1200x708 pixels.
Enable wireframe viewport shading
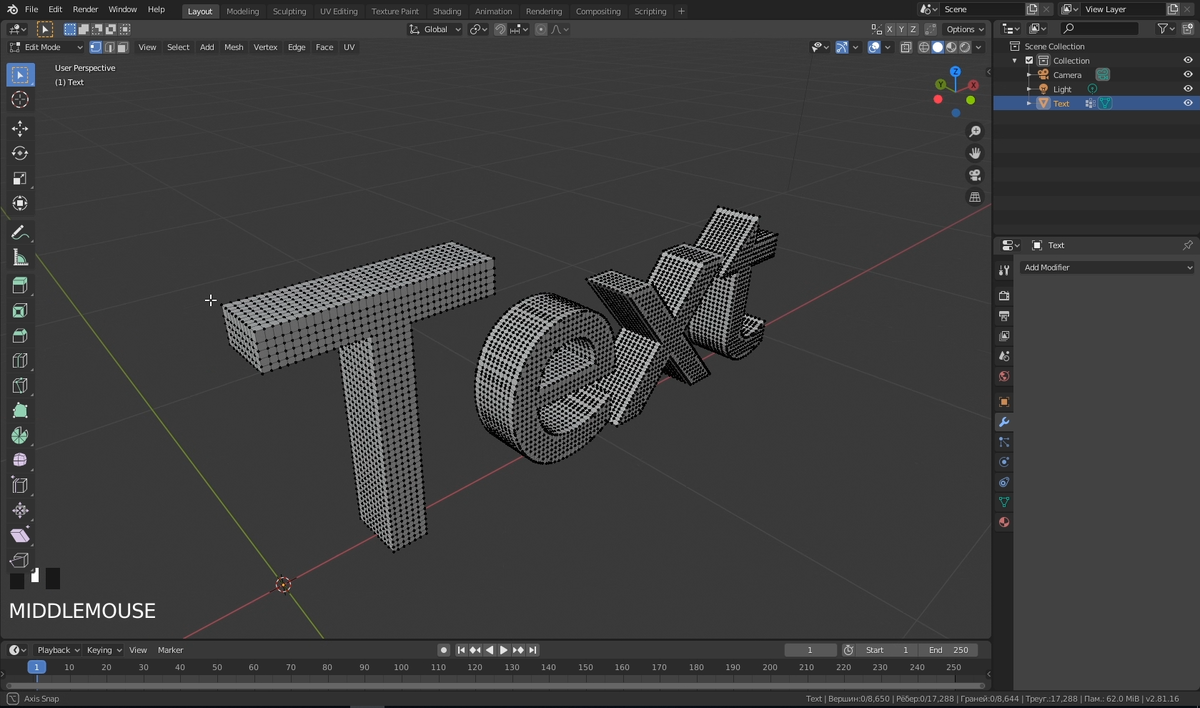pos(923,47)
